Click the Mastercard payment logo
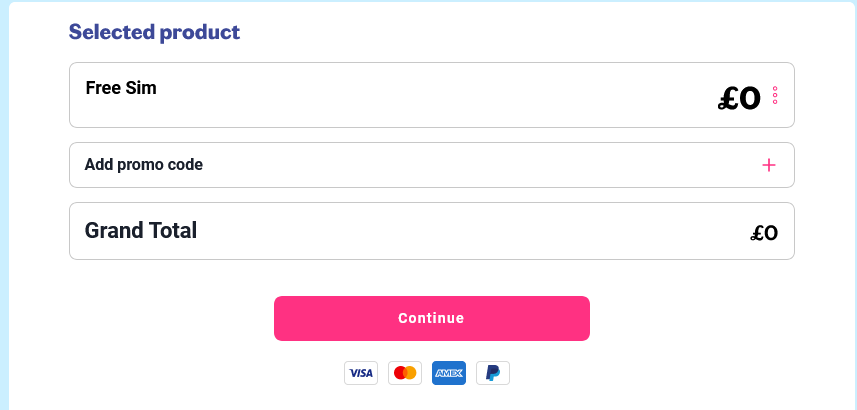The height and width of the screenshot is (410, 857). tap(405, 373)
